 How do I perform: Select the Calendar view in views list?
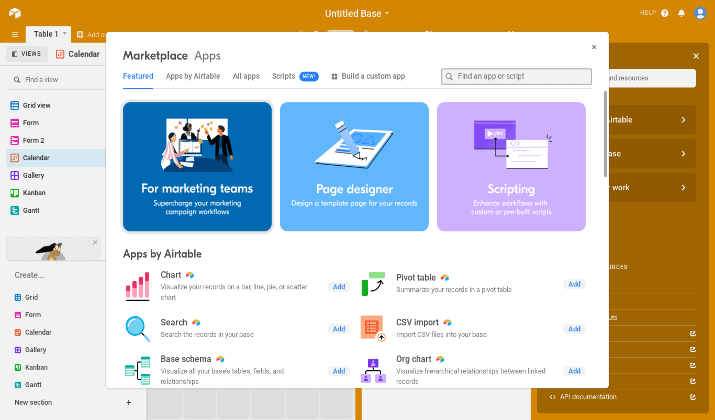[x=56, y=158]
